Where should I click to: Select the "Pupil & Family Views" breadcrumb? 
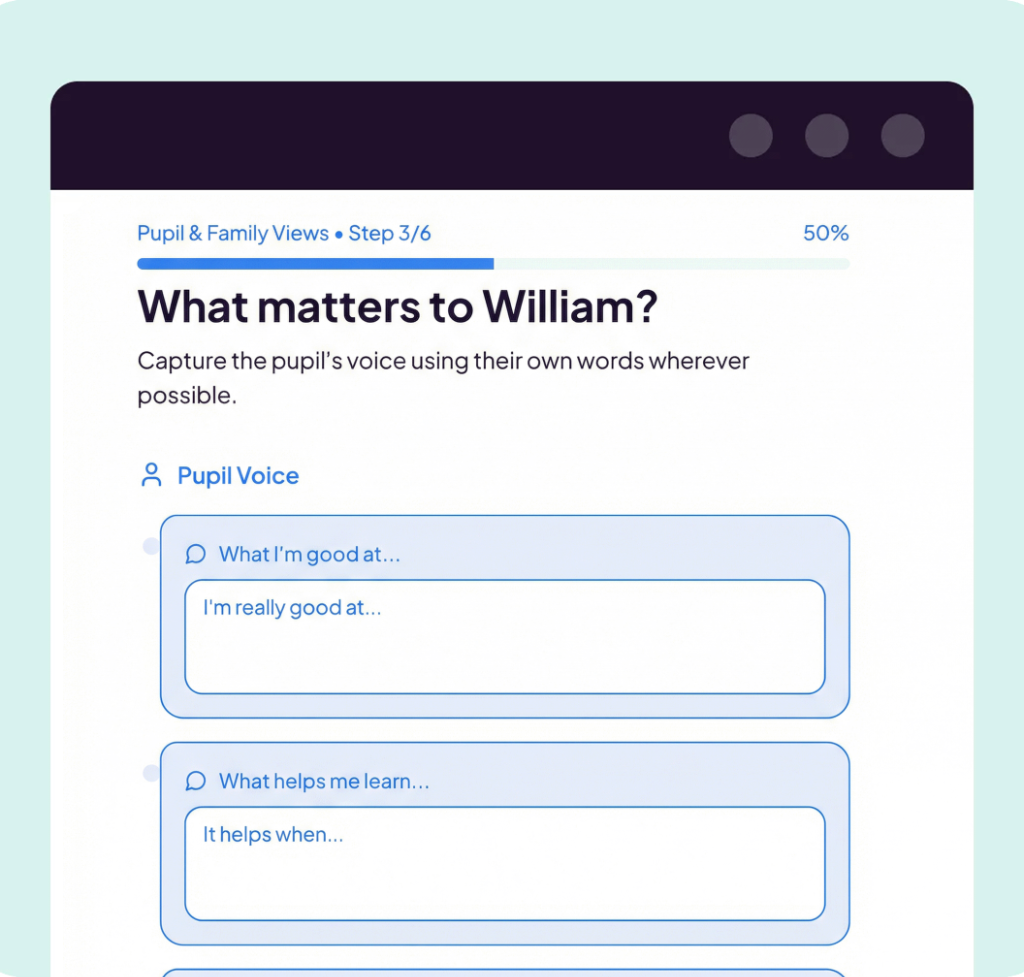233,234
